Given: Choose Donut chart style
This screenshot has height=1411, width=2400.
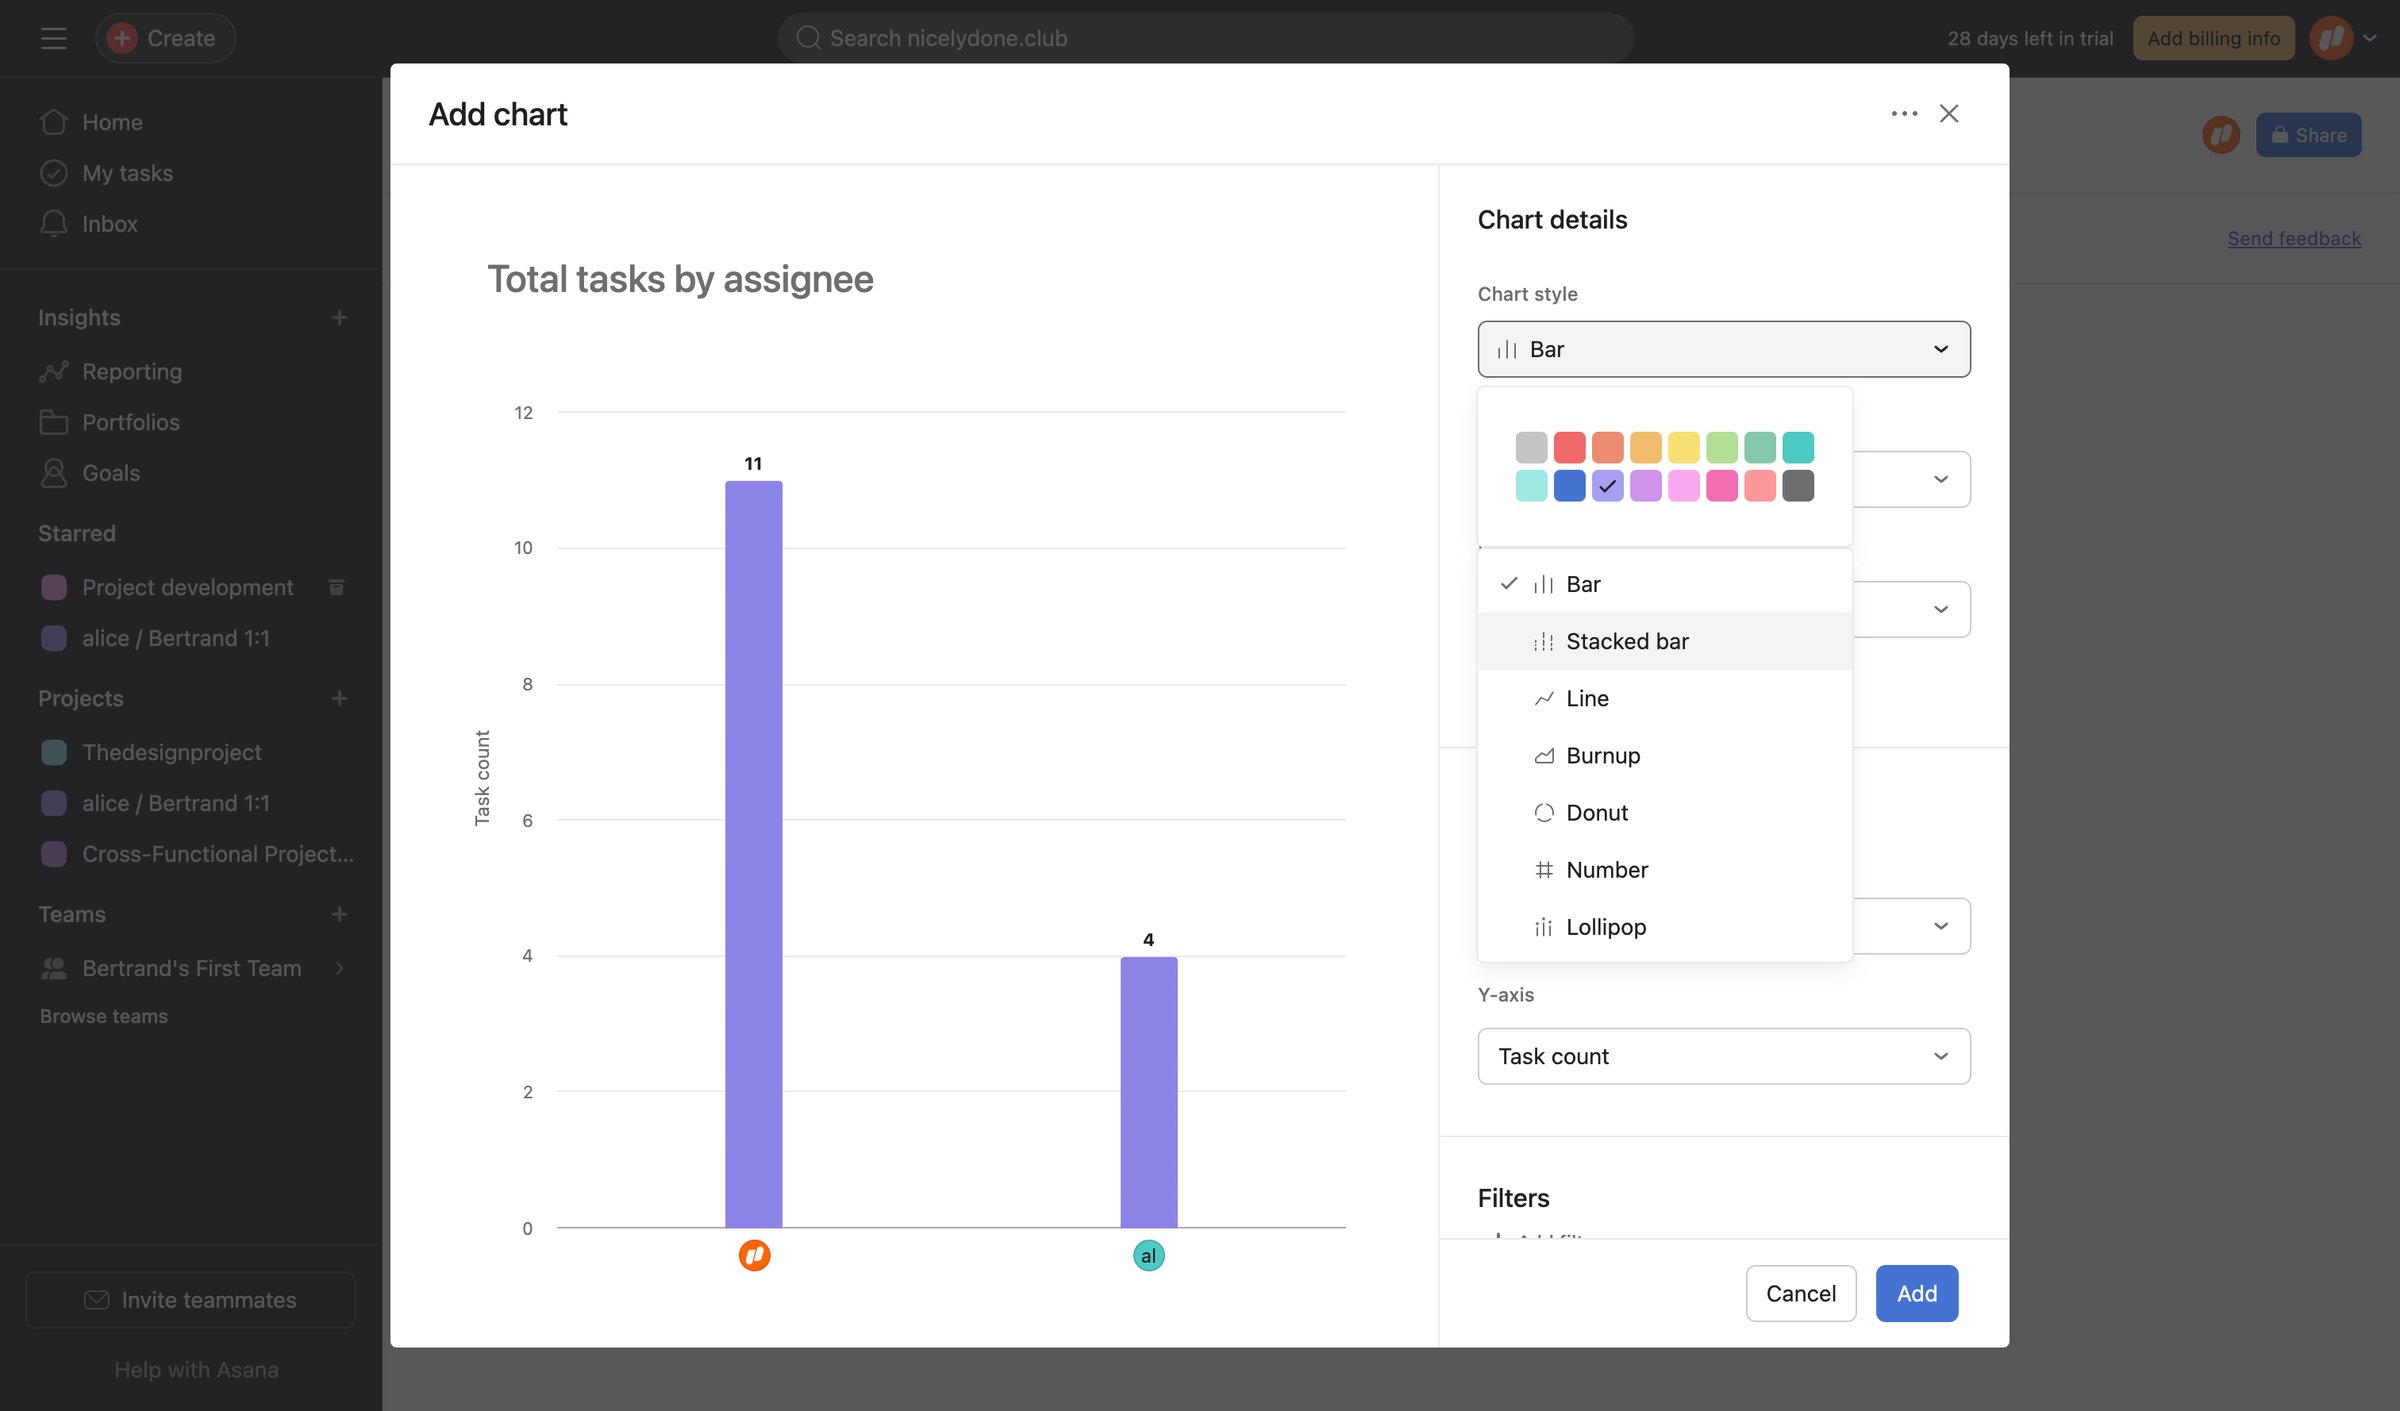Looking at the screenshot, I should (x=1665, y=812).
